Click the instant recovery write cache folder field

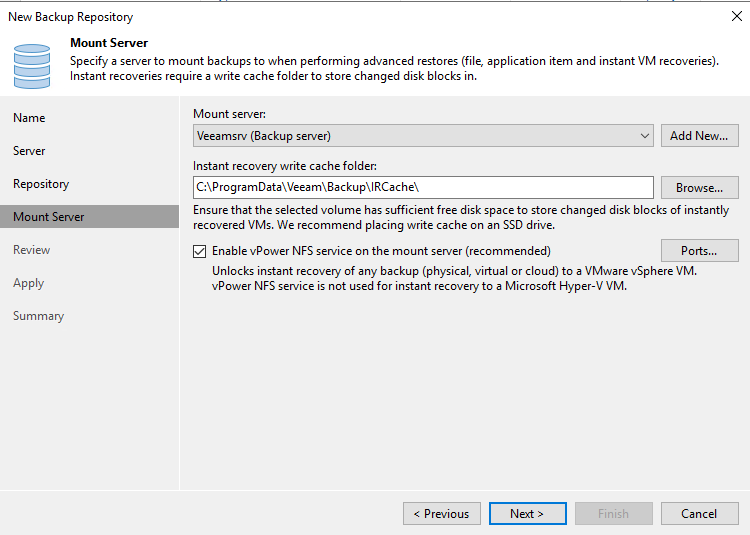[x=422, y=188]
